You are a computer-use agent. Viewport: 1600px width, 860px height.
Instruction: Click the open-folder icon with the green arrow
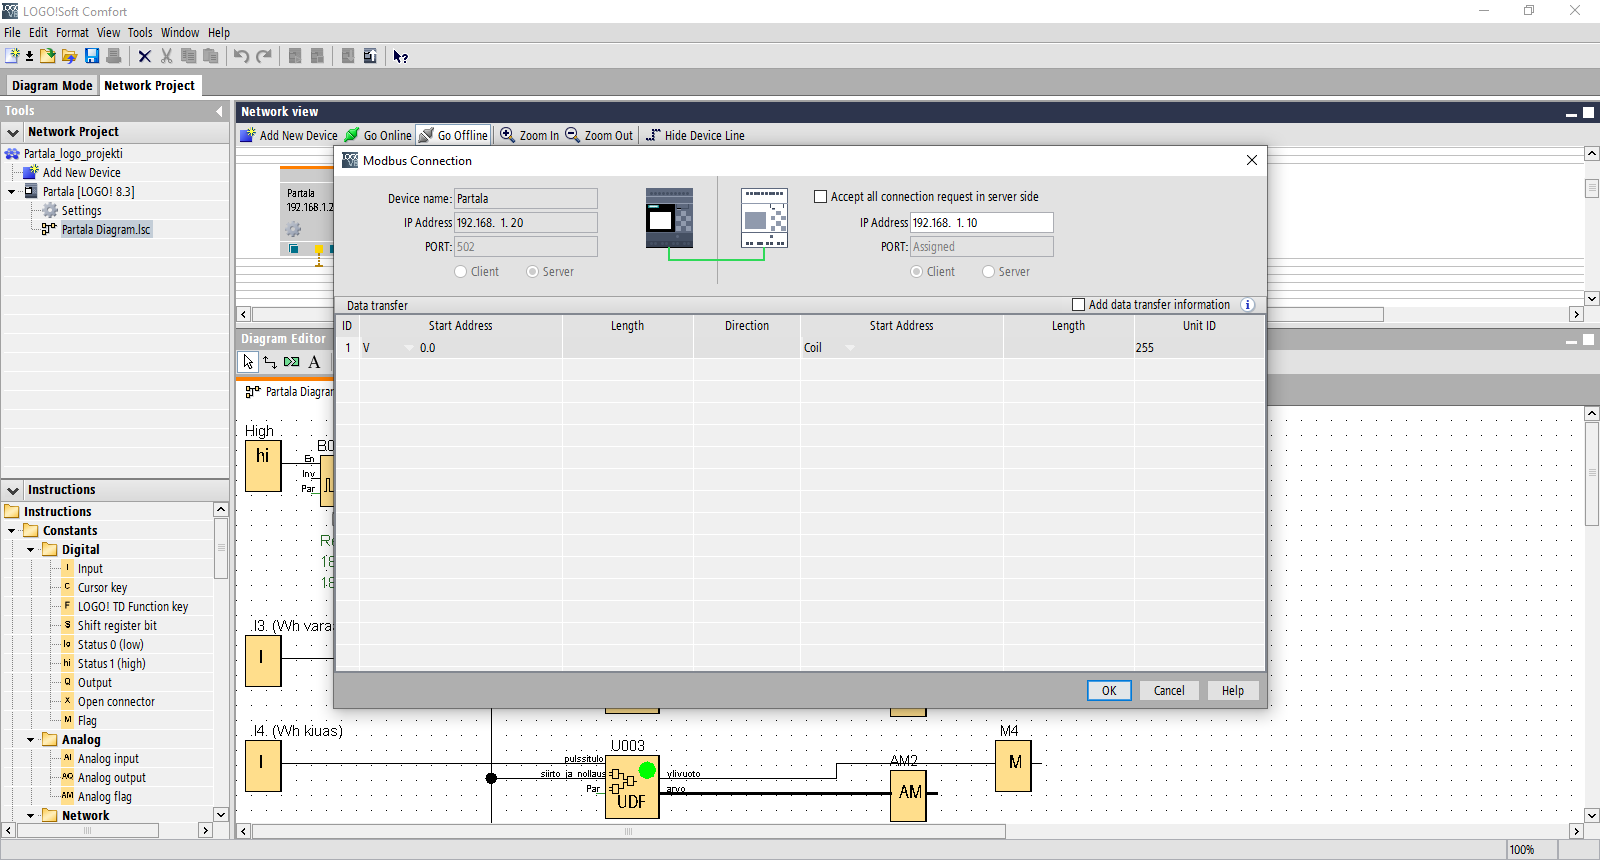click(x=47, y=56)
